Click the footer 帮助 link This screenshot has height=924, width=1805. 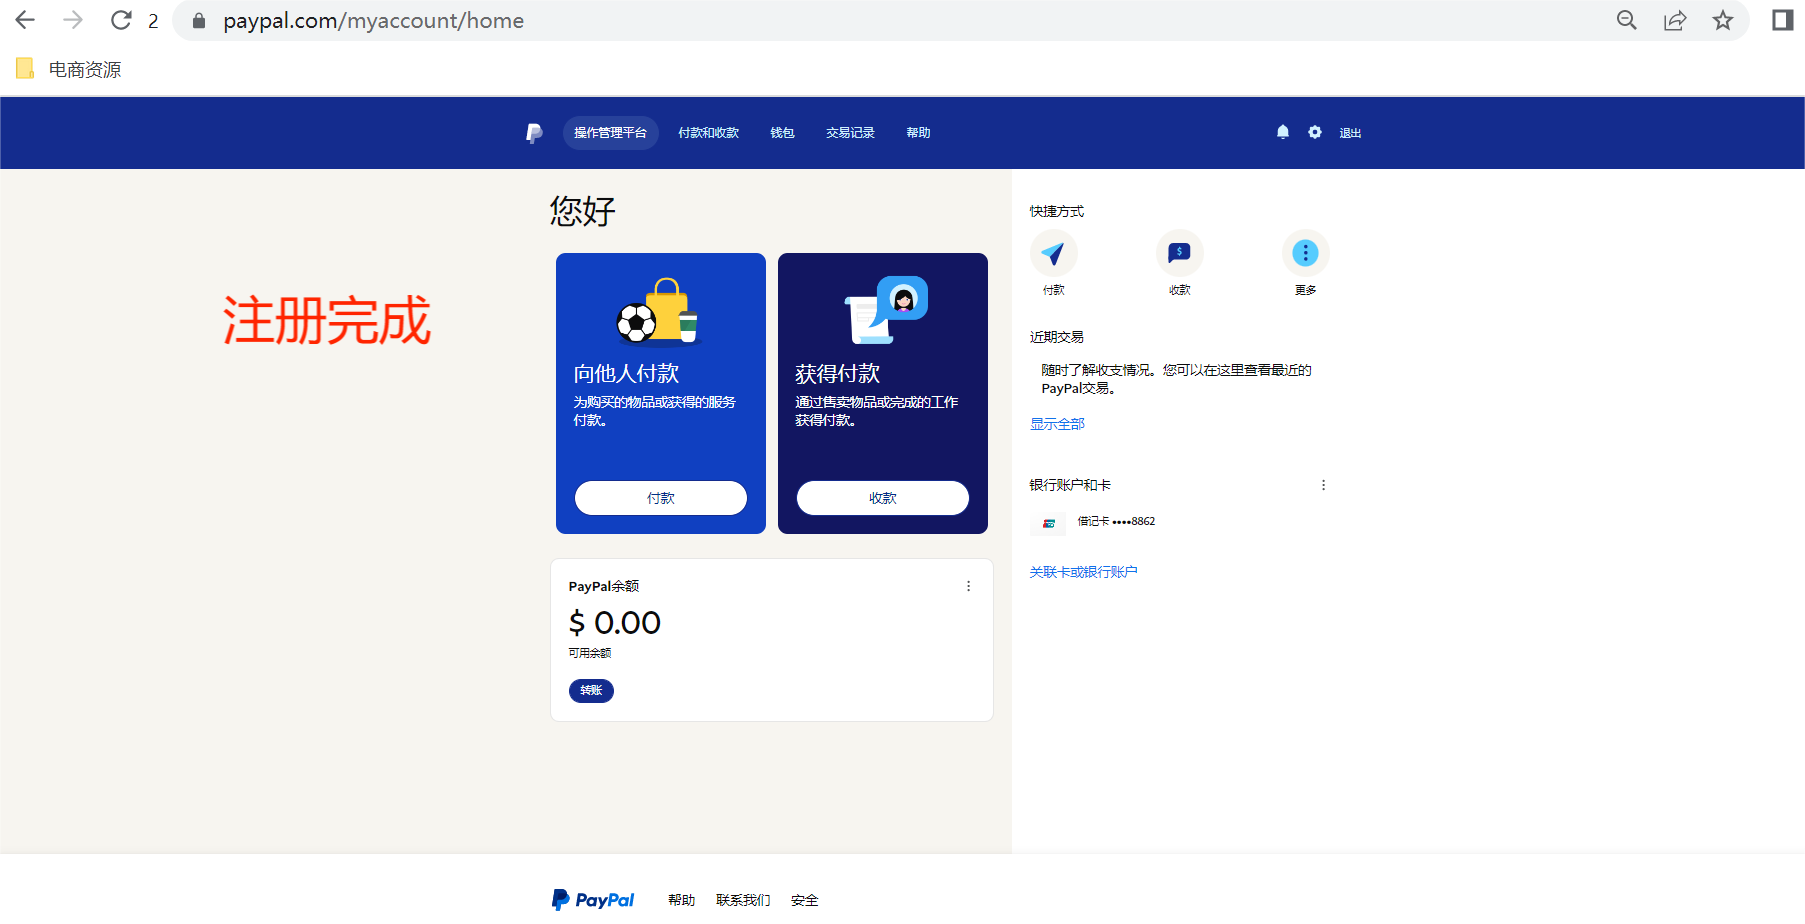point(681,900)
